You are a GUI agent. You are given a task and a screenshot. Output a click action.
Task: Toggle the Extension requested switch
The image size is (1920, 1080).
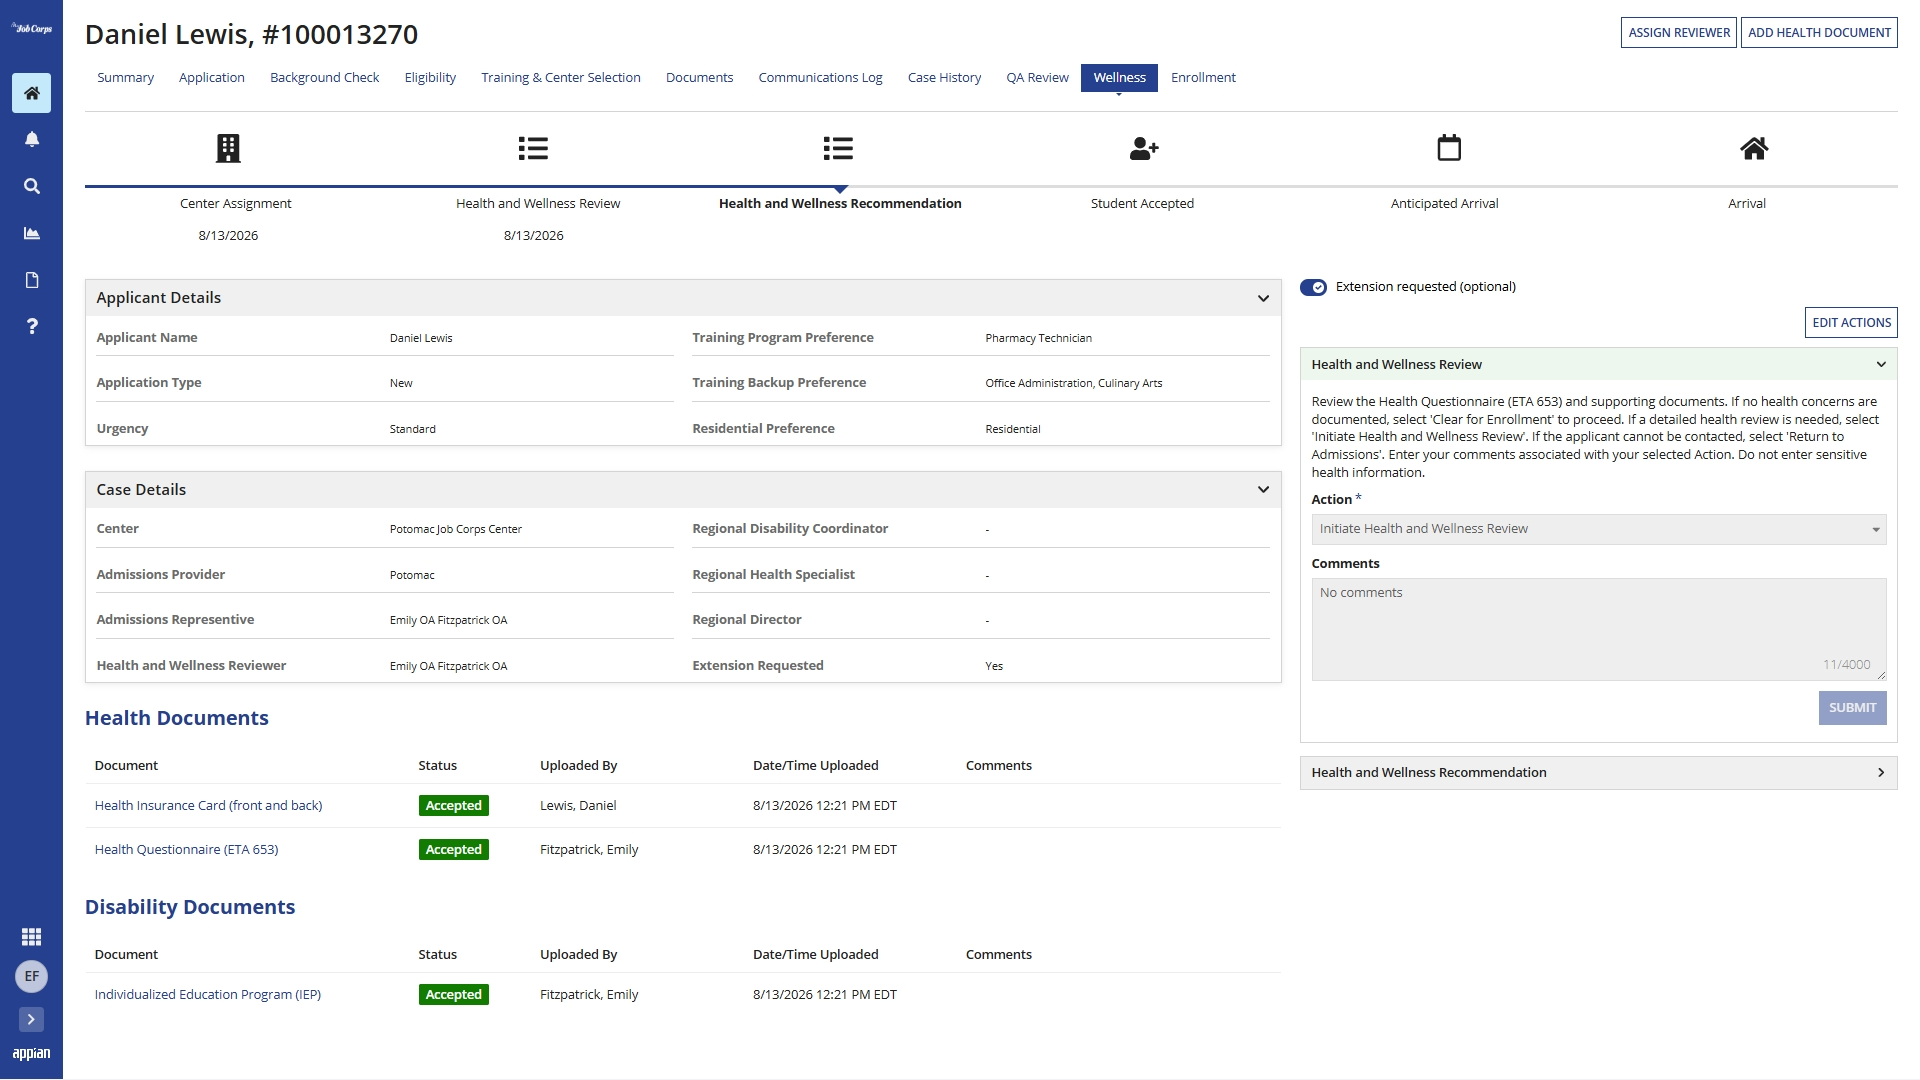click(1313, 288)
